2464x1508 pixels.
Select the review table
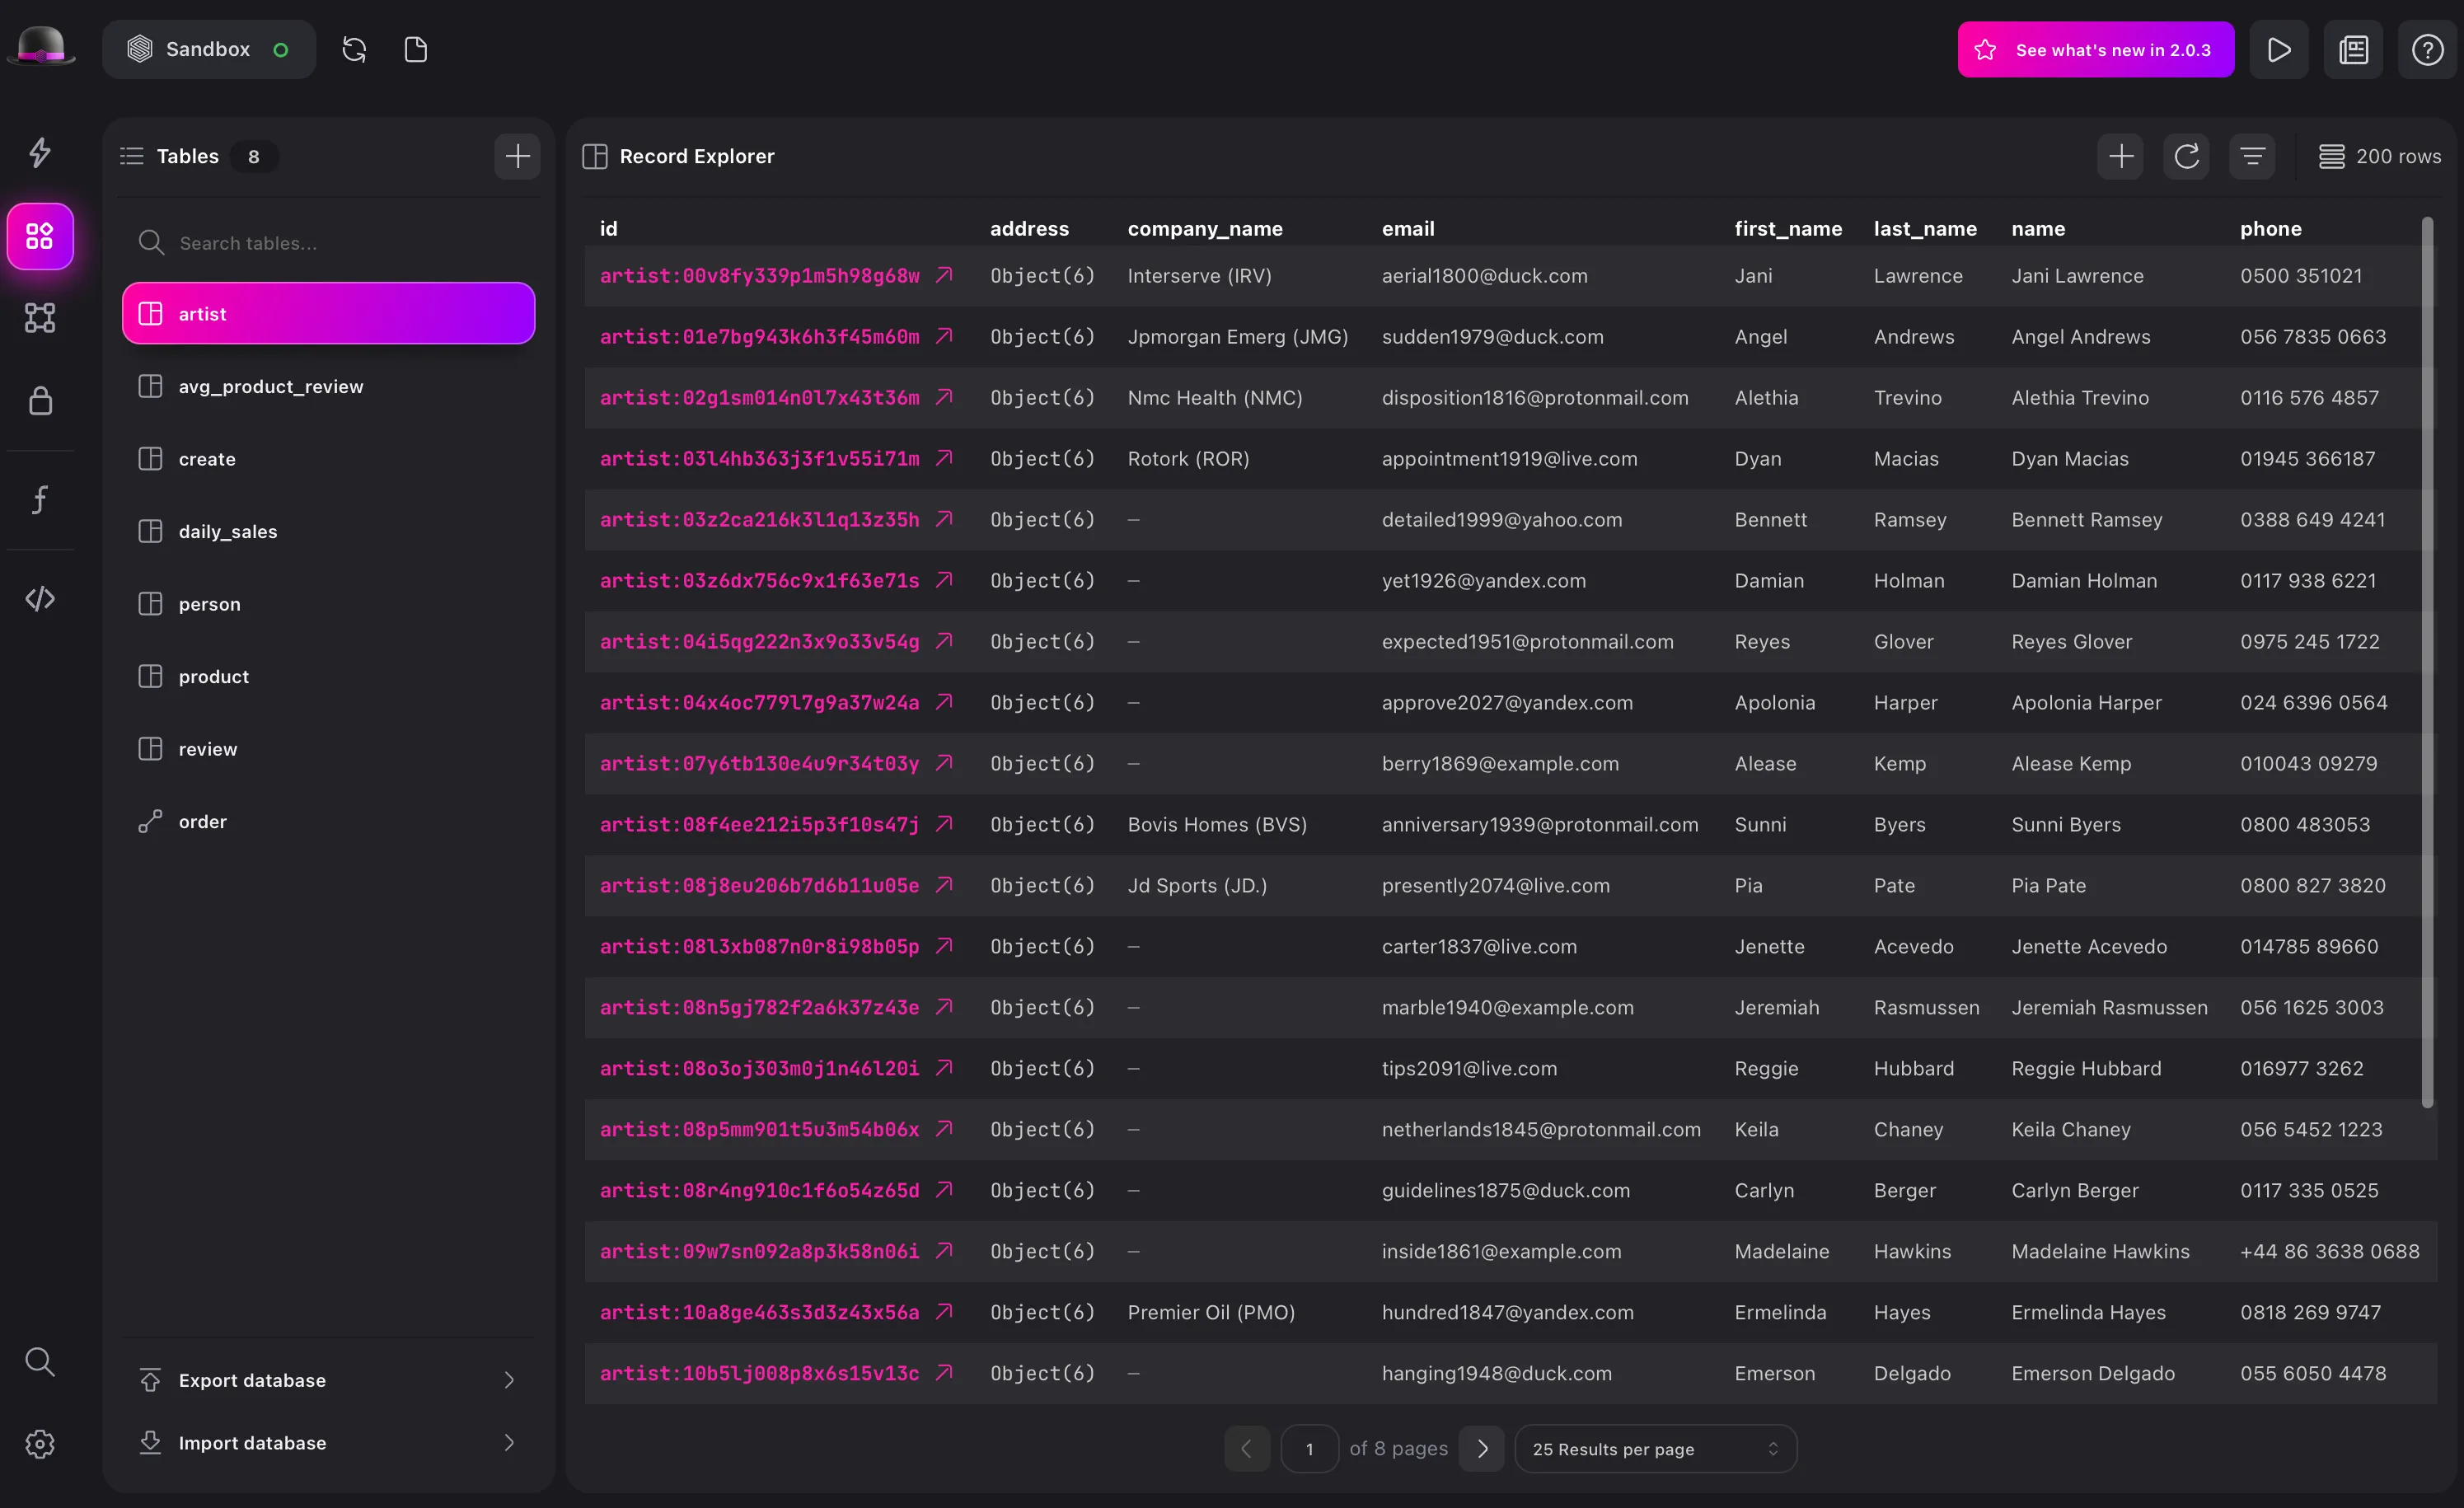pos(329,748)
